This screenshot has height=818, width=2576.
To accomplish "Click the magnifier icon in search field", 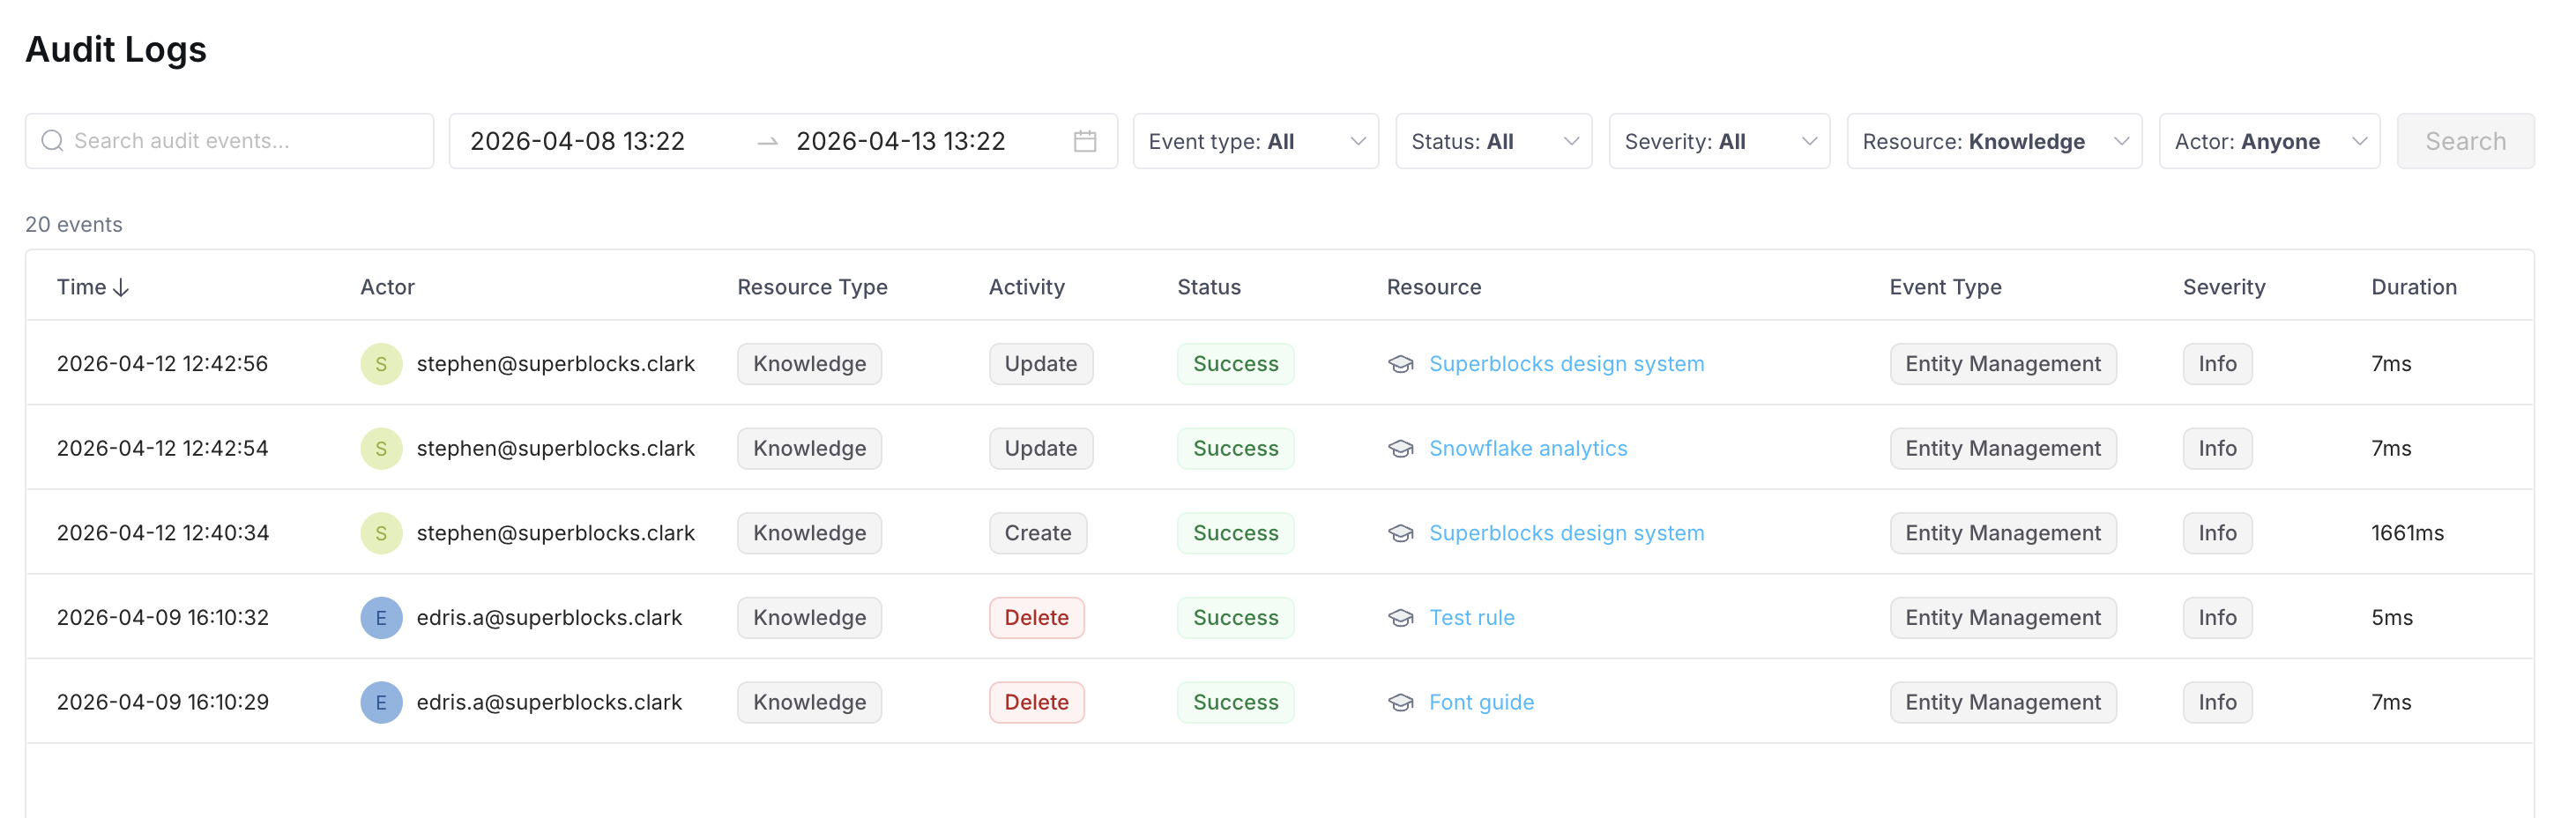I will pyautogui.click(x=52, y=141).
